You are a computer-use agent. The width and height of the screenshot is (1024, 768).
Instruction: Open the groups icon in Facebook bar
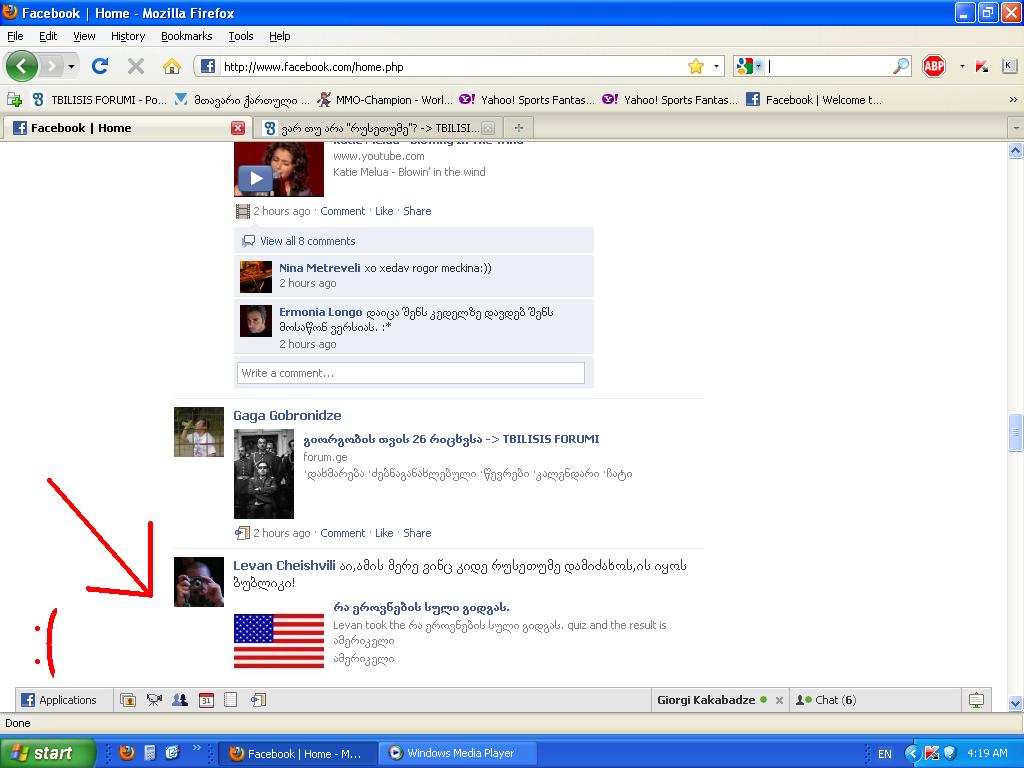pyautogui.click(x=180, y=700)
